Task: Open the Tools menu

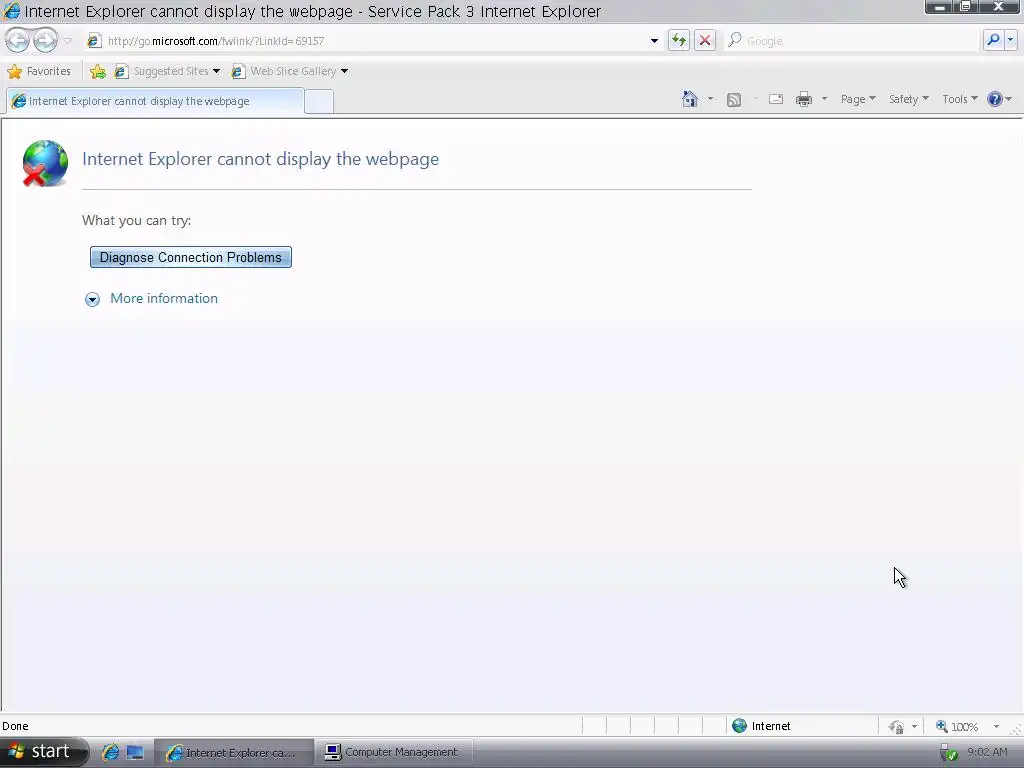Action: (959, 99)
